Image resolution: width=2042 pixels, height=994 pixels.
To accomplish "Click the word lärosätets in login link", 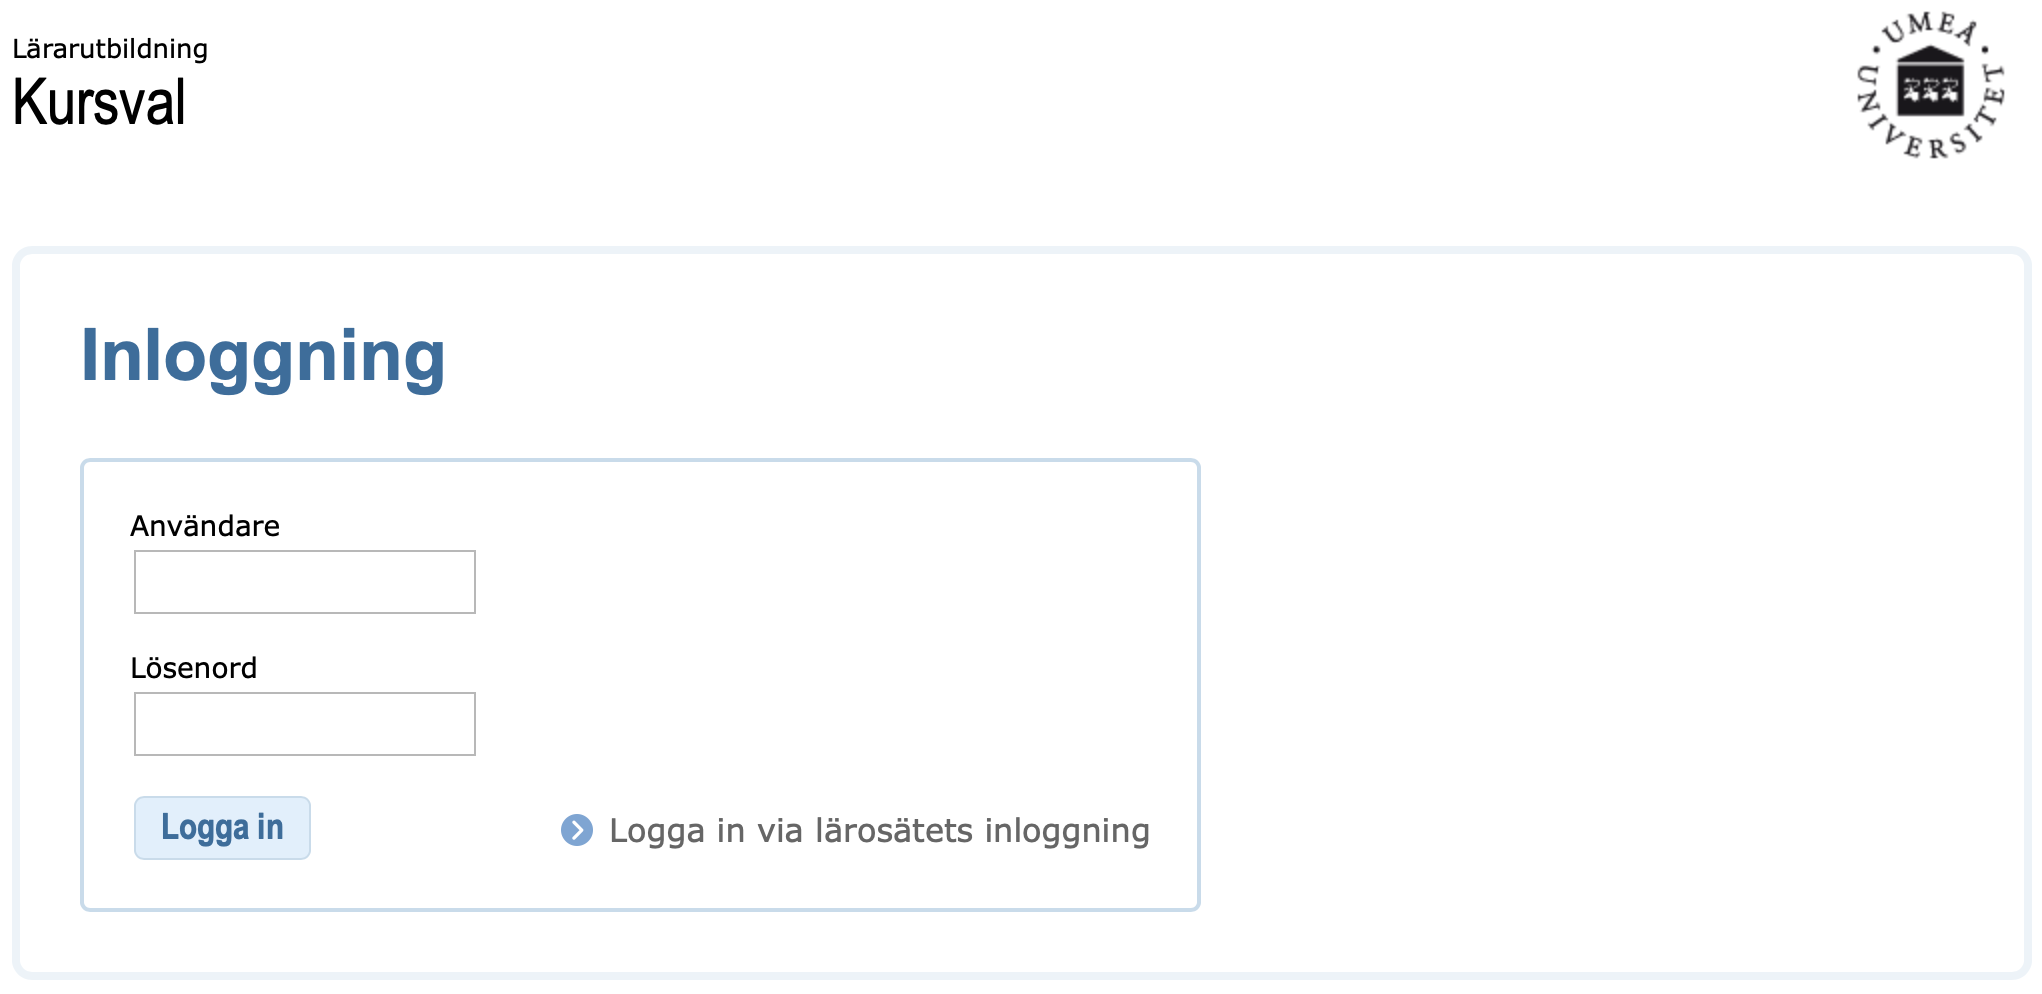I will [894, 831].
